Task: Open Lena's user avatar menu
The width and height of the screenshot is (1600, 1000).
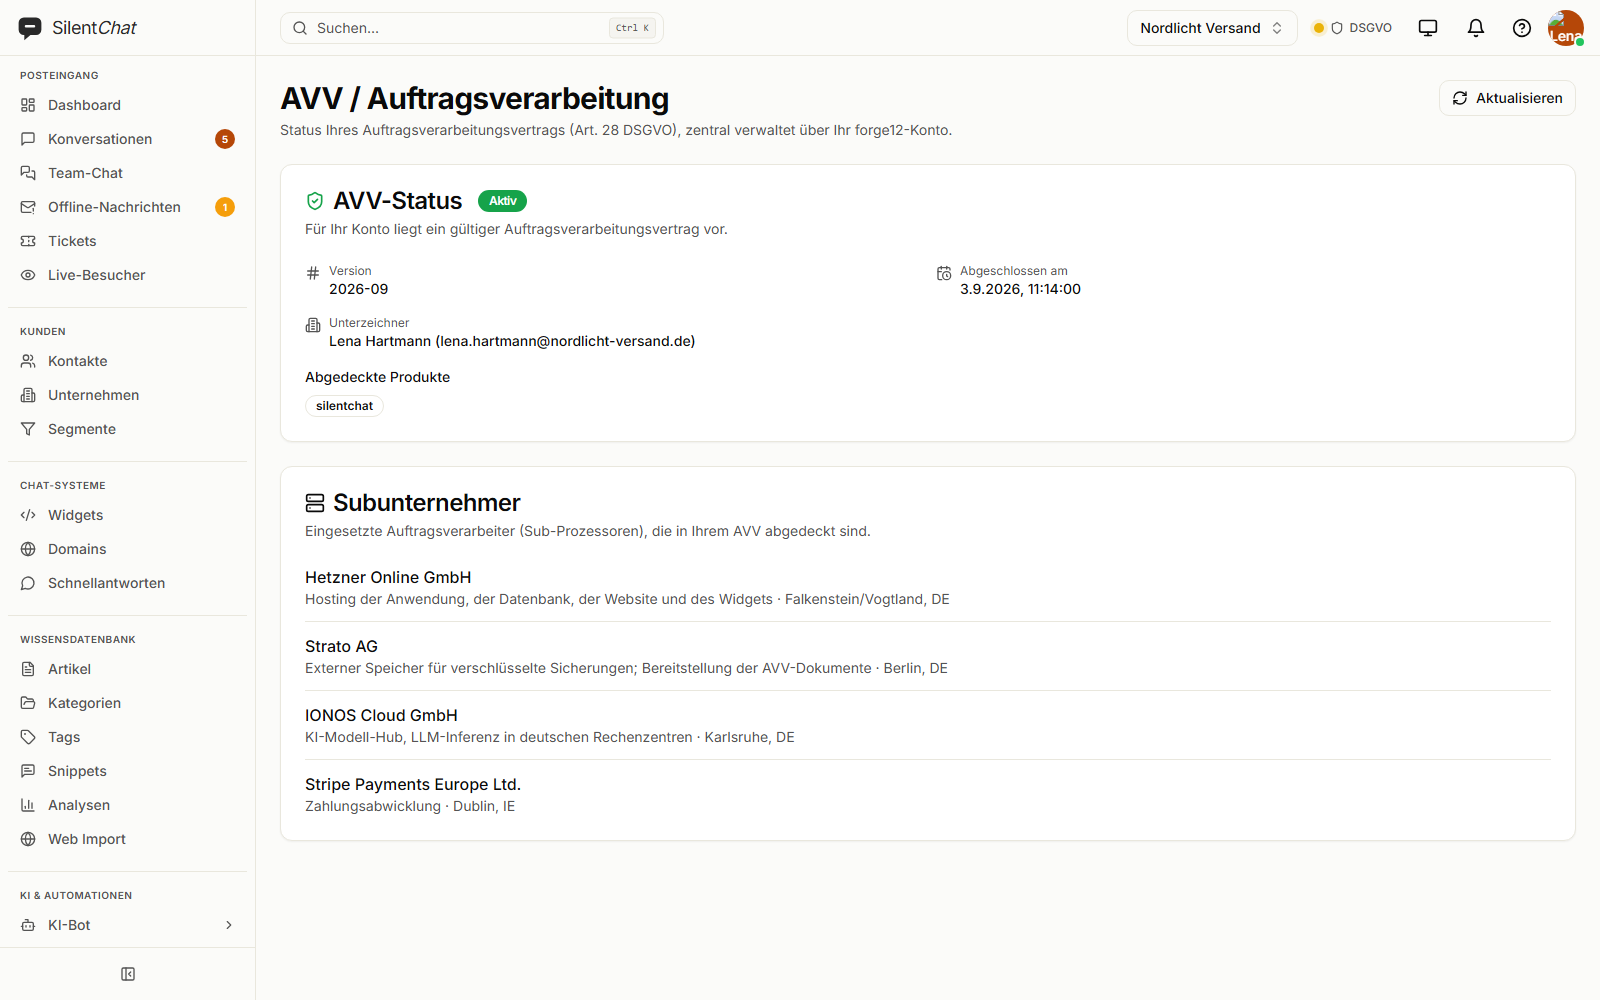Action: pos(1565,28)
